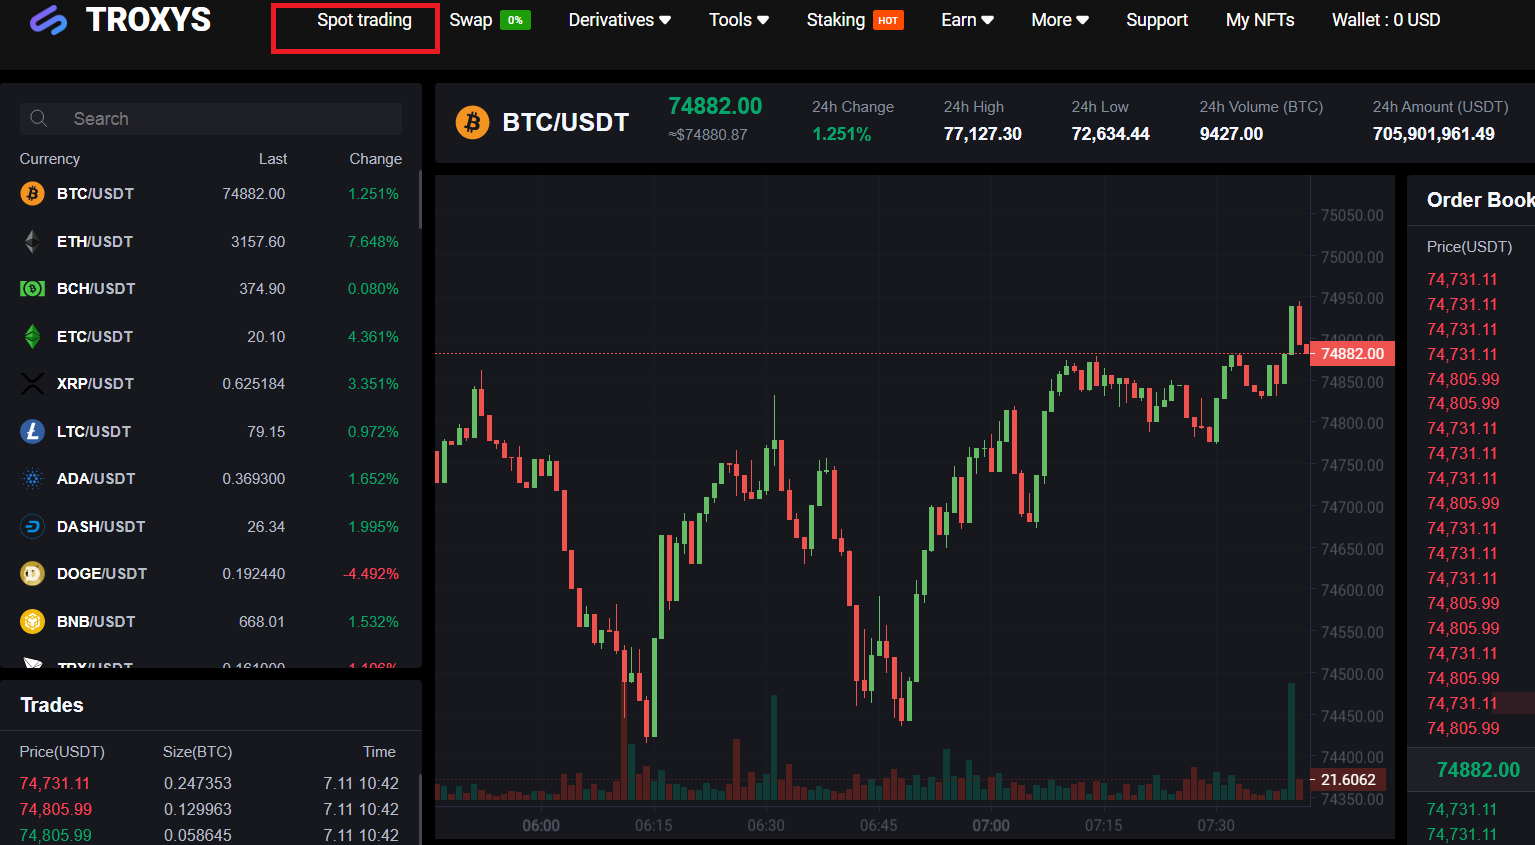The image size is (1535, 845).
Task: Click the trade size 0.247353
Action: pos(198,783)
